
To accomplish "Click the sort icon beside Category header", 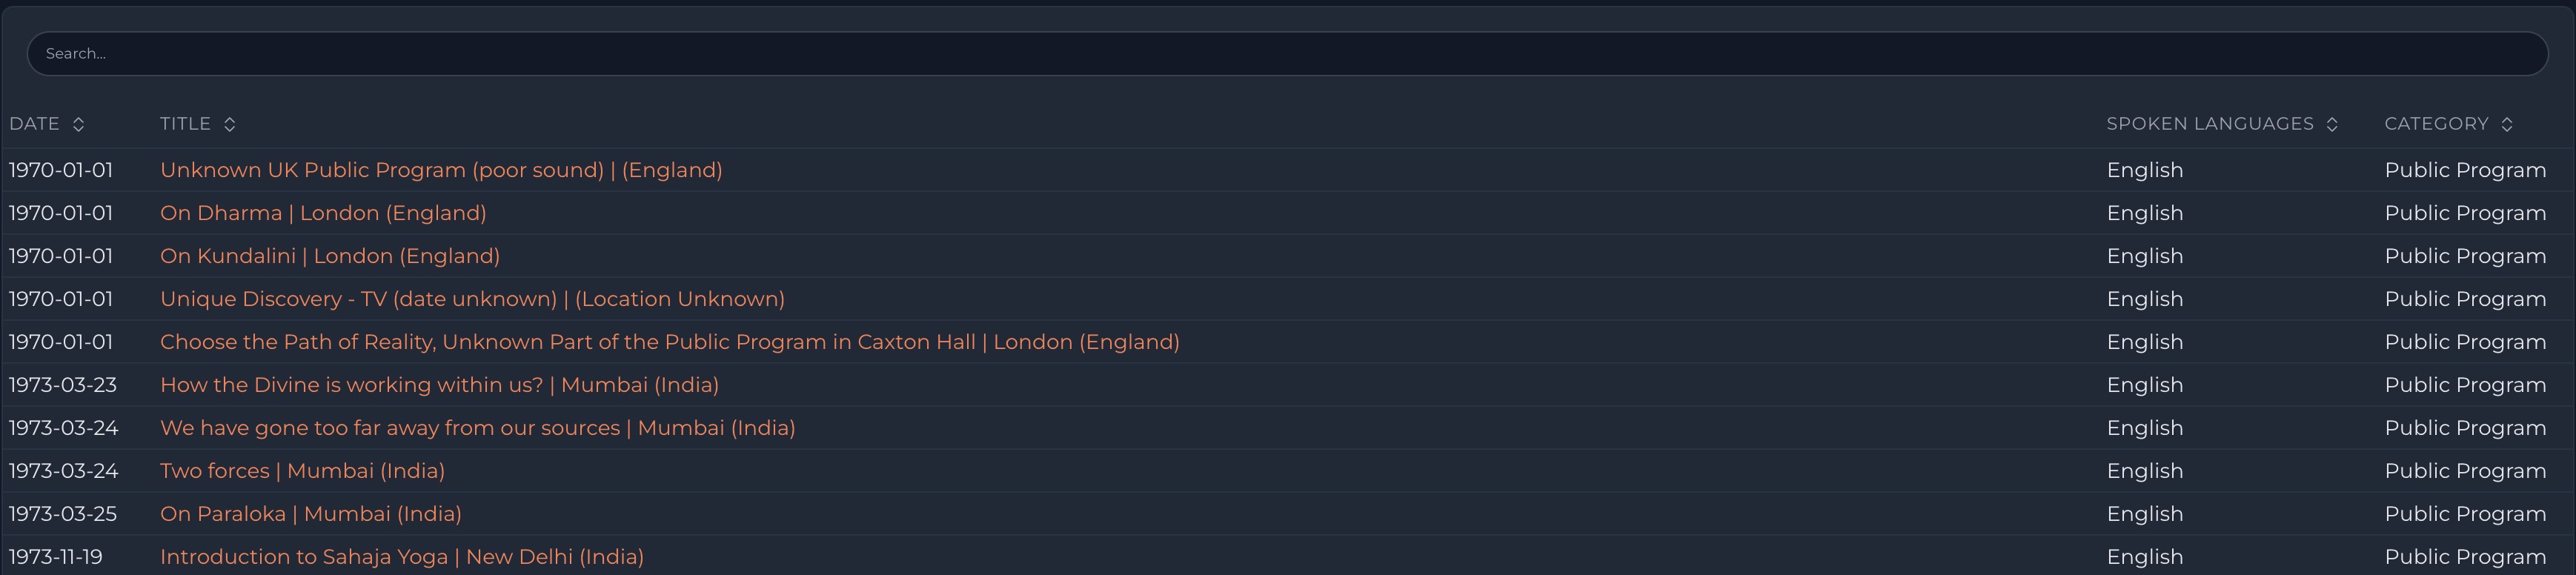I will (x=2507, y=124).
